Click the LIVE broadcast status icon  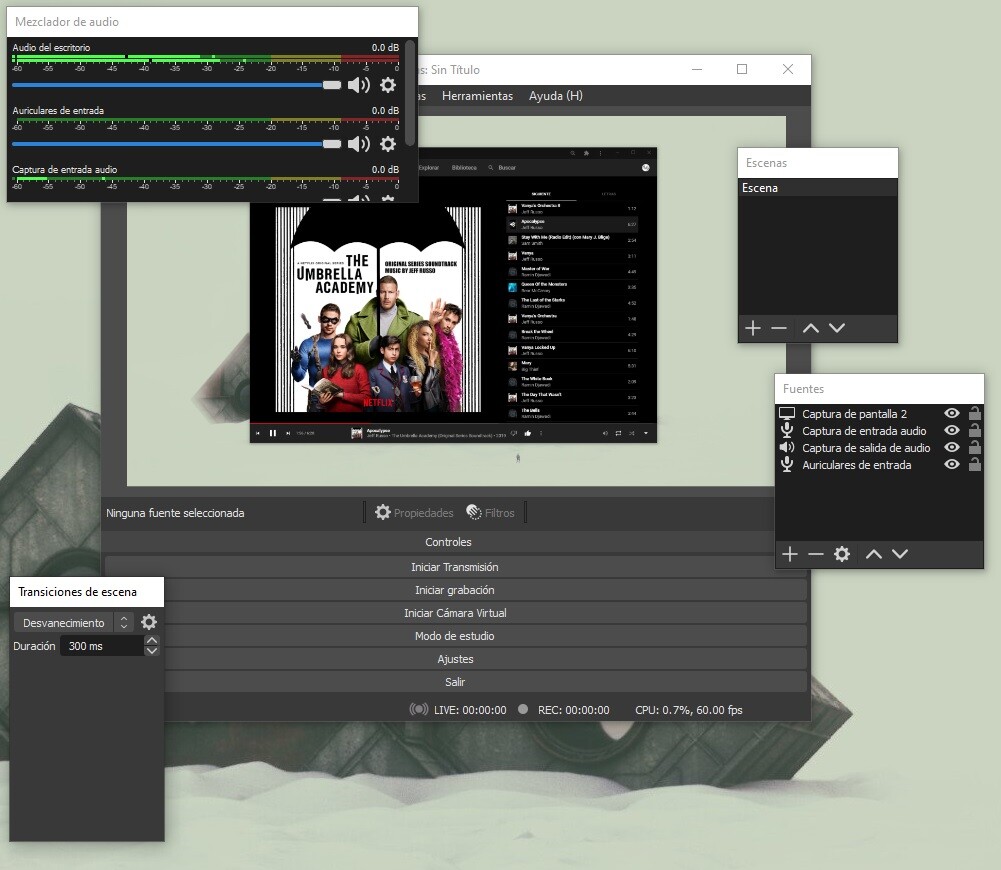(419, 709)
